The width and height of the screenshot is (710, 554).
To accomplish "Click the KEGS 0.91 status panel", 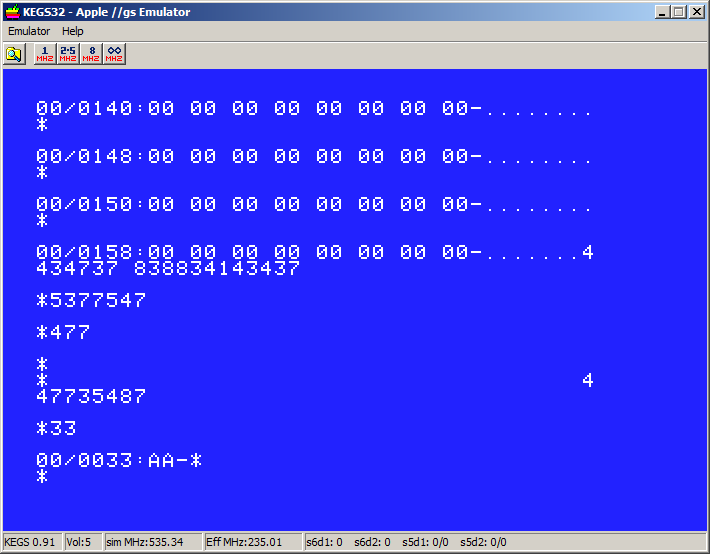I will tap(32, 542).
